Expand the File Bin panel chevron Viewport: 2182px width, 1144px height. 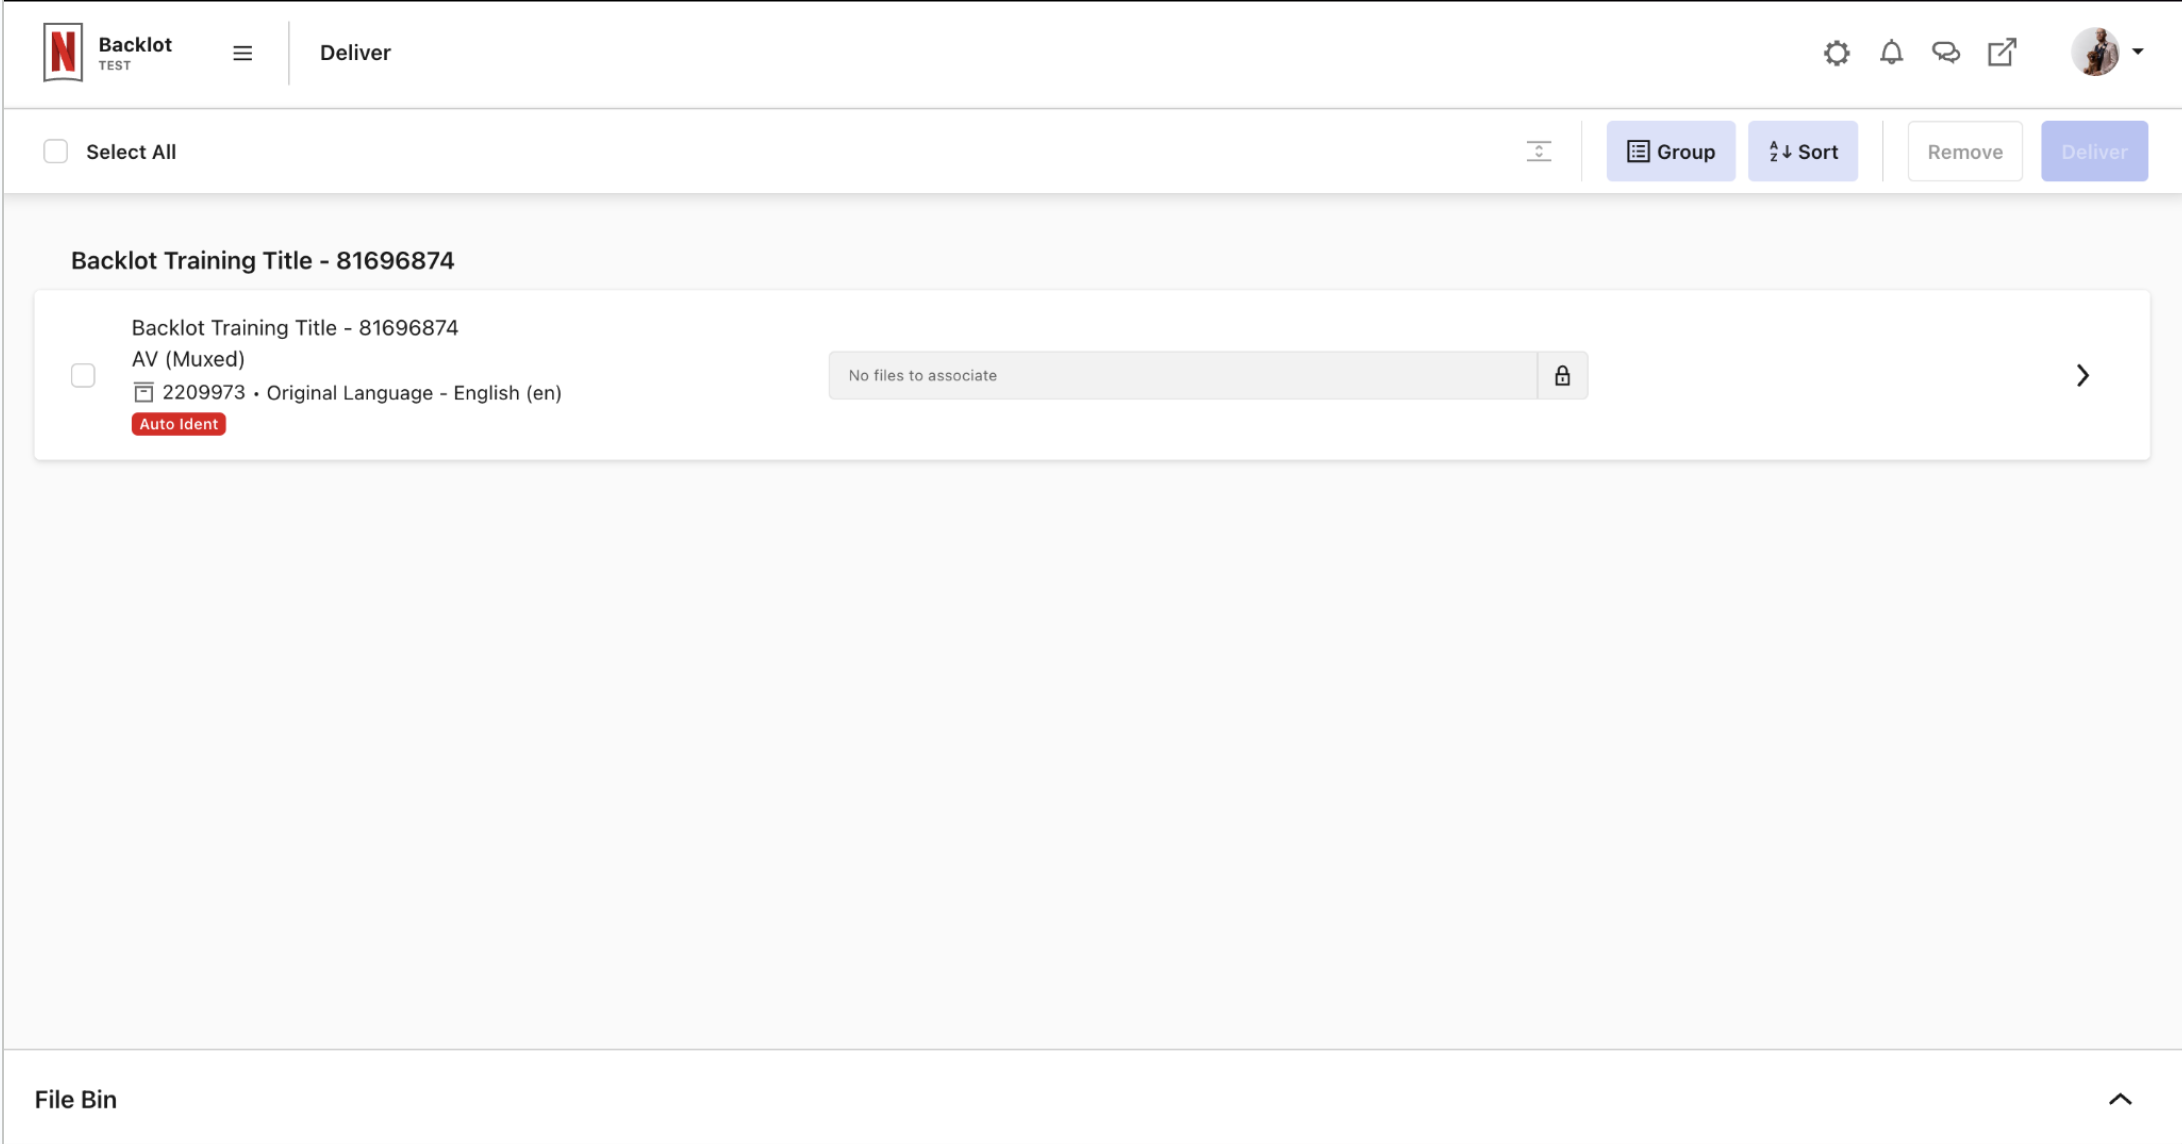(2120, 1099)
